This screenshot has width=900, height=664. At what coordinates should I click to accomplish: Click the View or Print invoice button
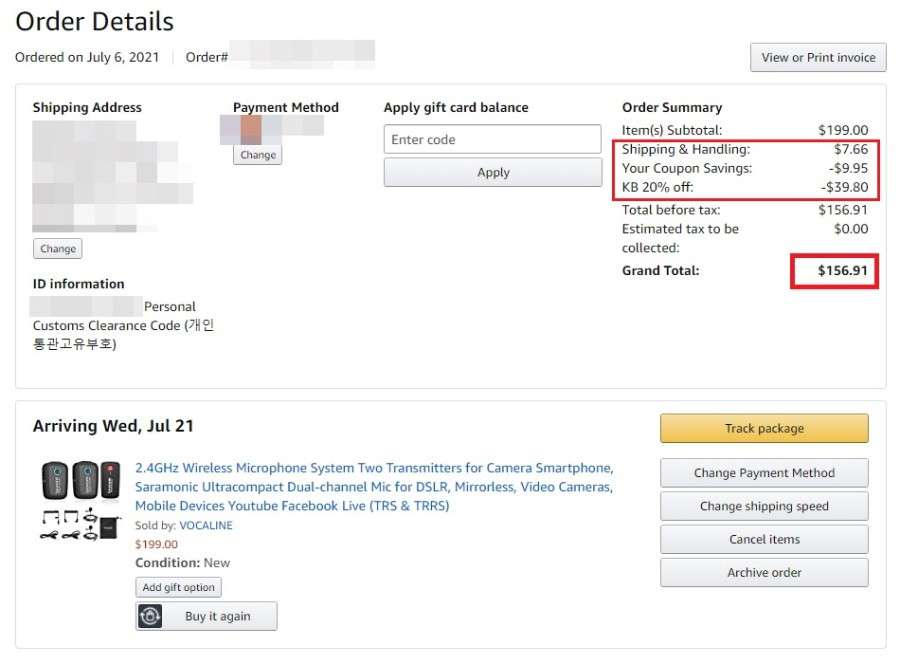[x=818, y=57]
